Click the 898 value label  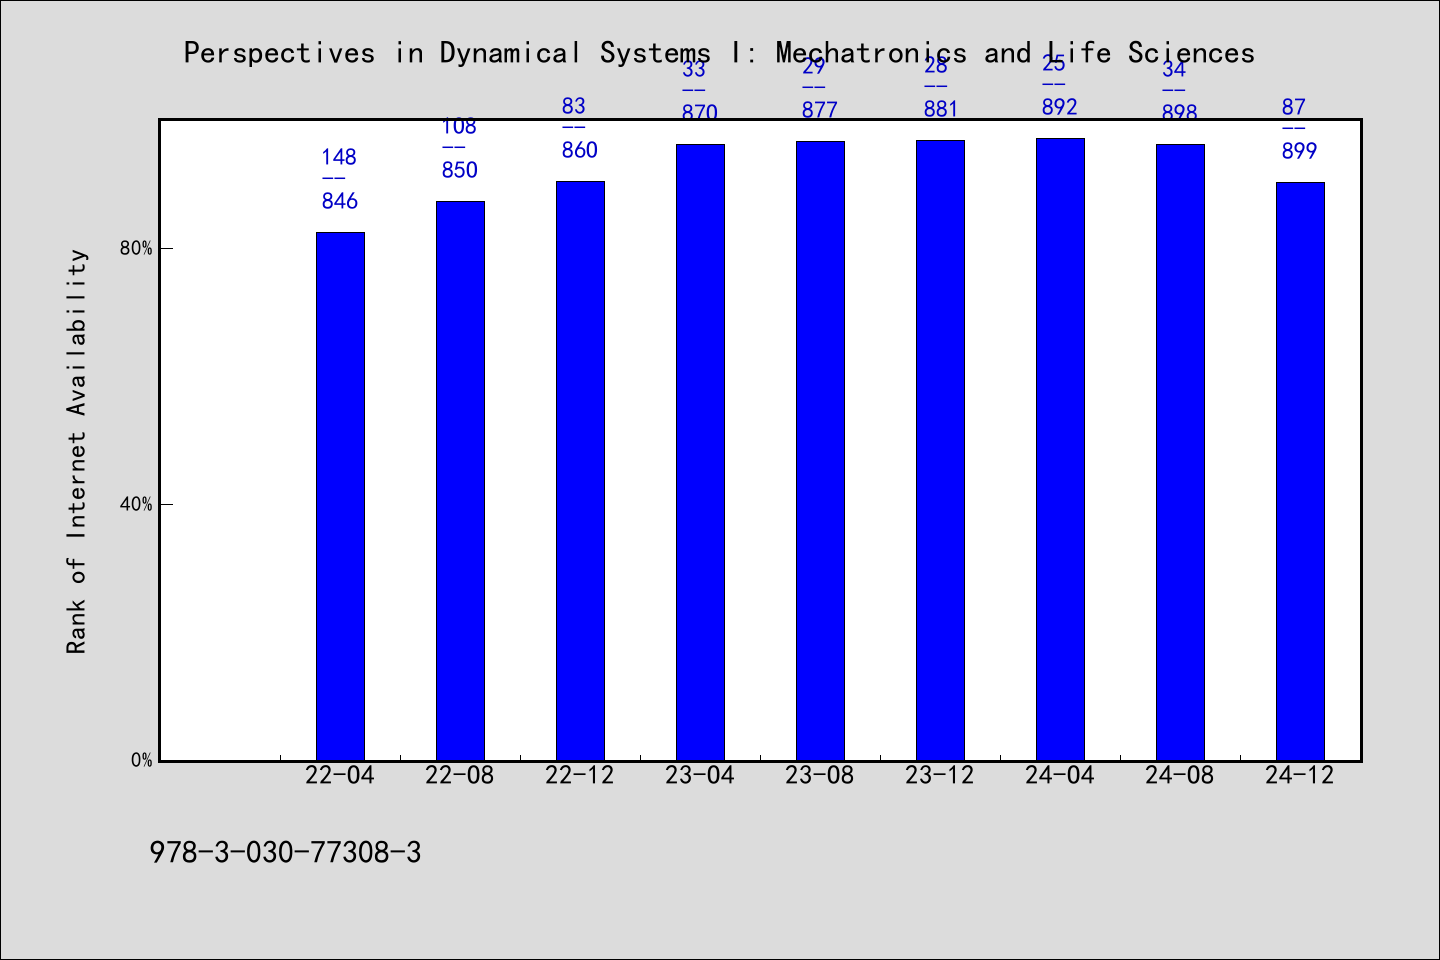tap(1180, 112)
